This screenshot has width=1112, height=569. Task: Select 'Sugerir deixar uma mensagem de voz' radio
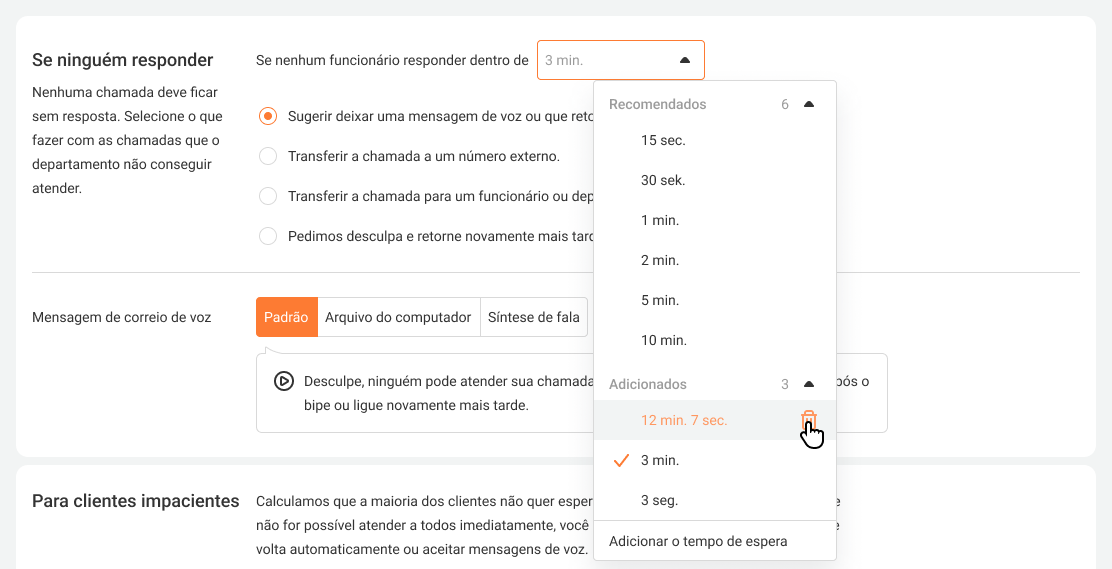click(268, 116)
